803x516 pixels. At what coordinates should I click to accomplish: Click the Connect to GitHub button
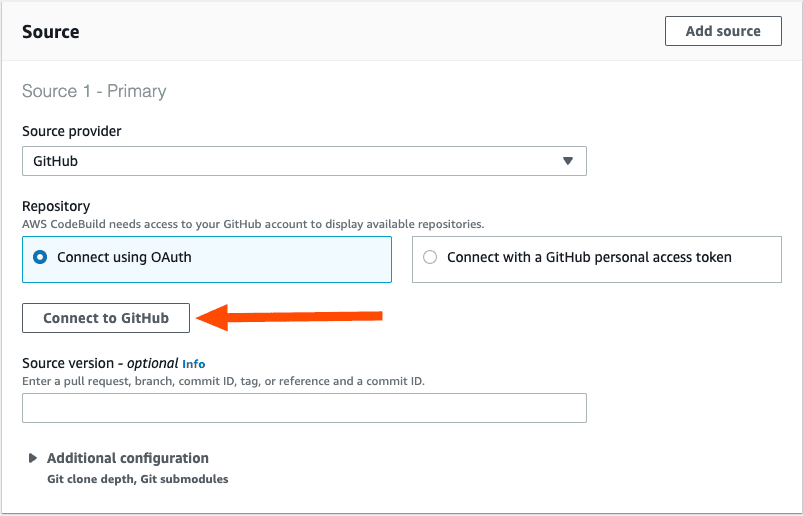(106, 318)
